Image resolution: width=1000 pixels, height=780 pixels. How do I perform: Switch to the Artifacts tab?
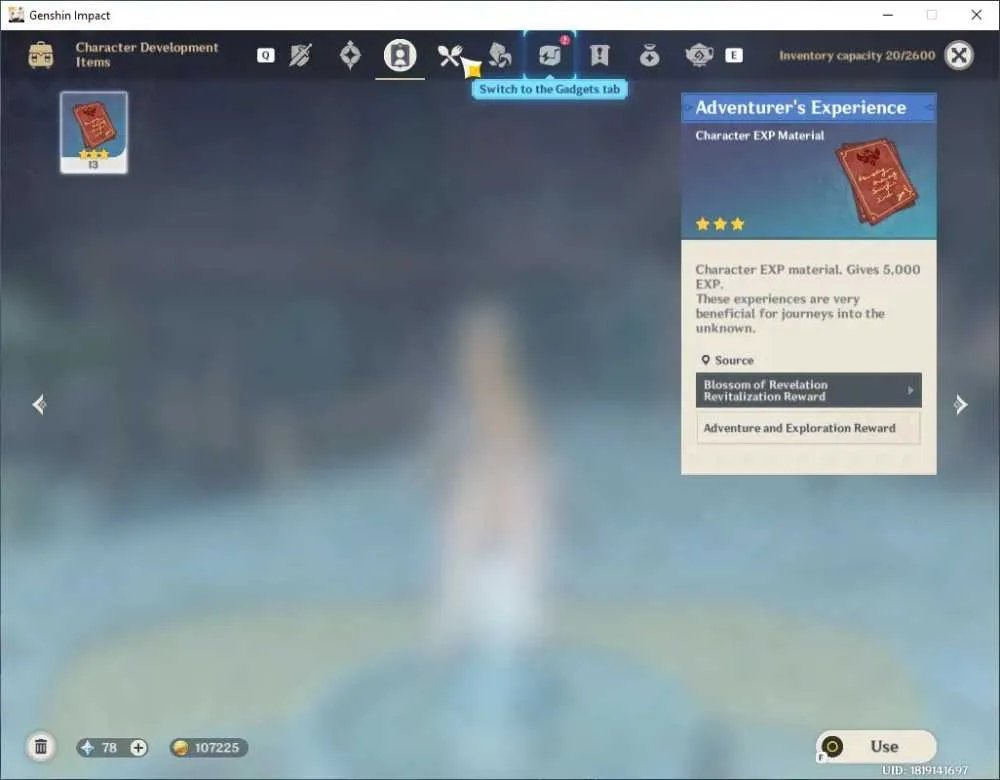pos(350,55)
